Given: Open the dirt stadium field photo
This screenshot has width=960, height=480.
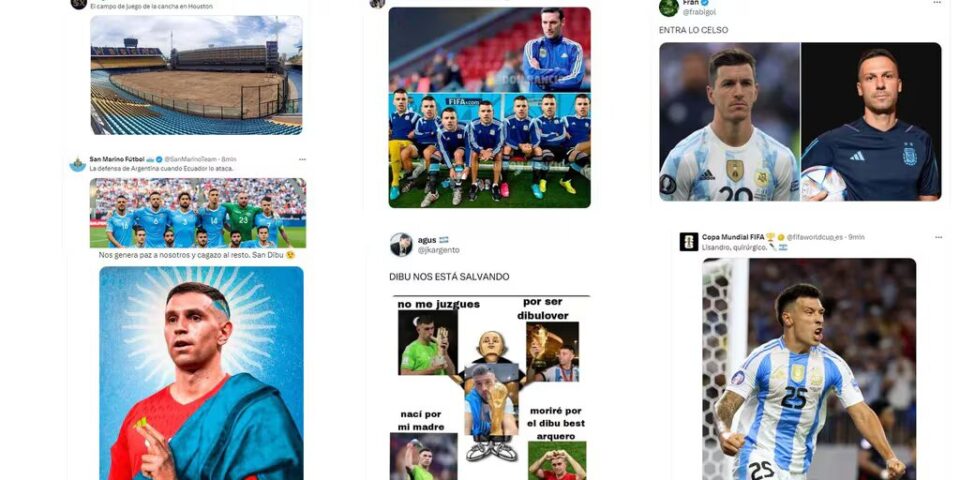Looking at the screenshot, I should (197, 75).
